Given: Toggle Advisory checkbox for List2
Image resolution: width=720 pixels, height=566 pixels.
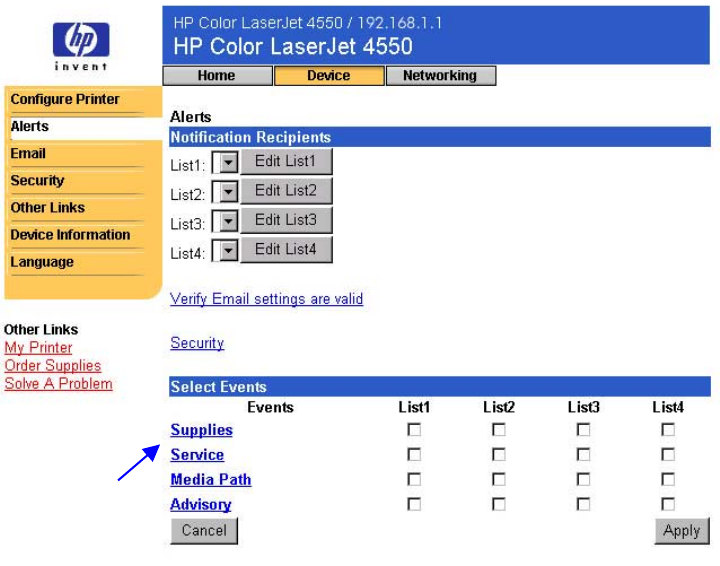Looking at the screenshot, I should [499, 504].
